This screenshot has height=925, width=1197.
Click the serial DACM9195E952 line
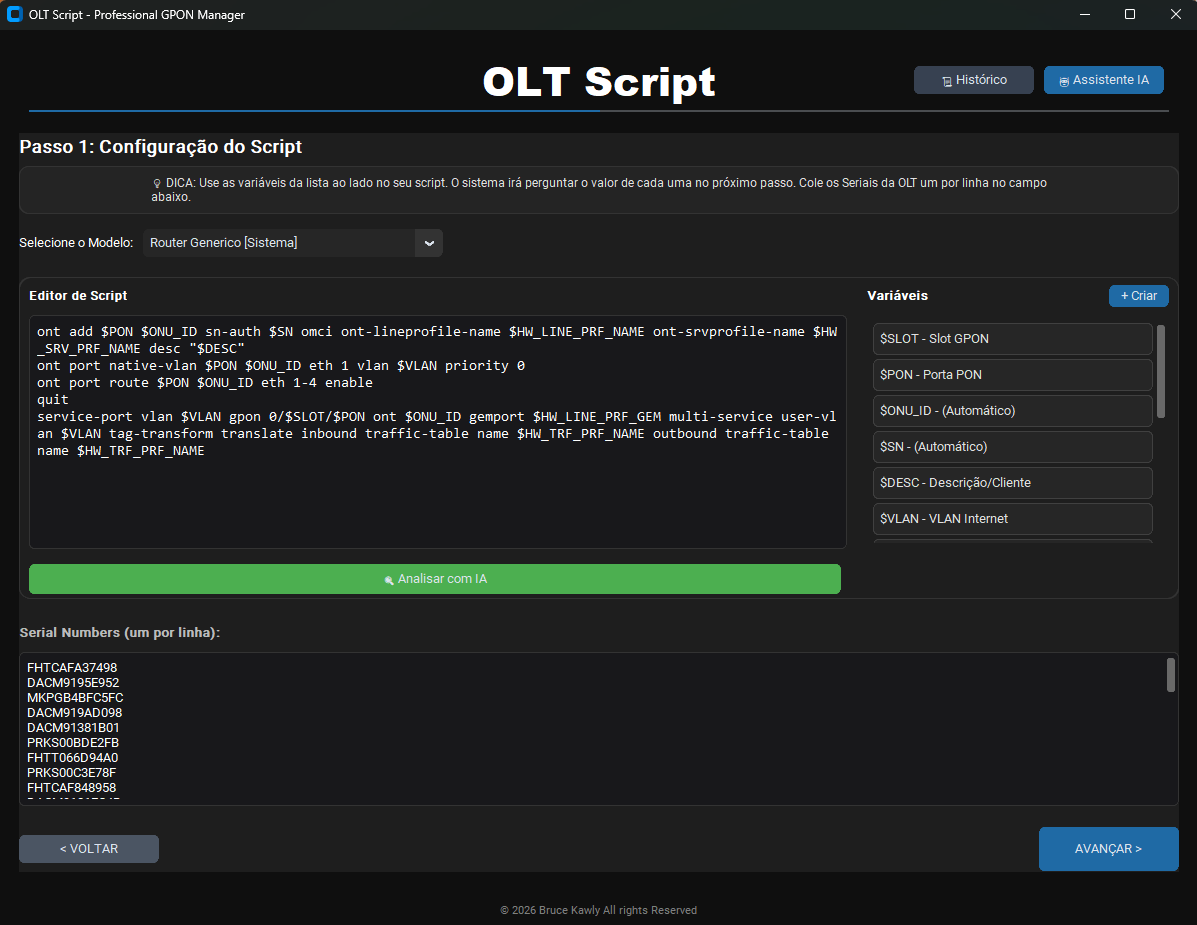point(73,683)
